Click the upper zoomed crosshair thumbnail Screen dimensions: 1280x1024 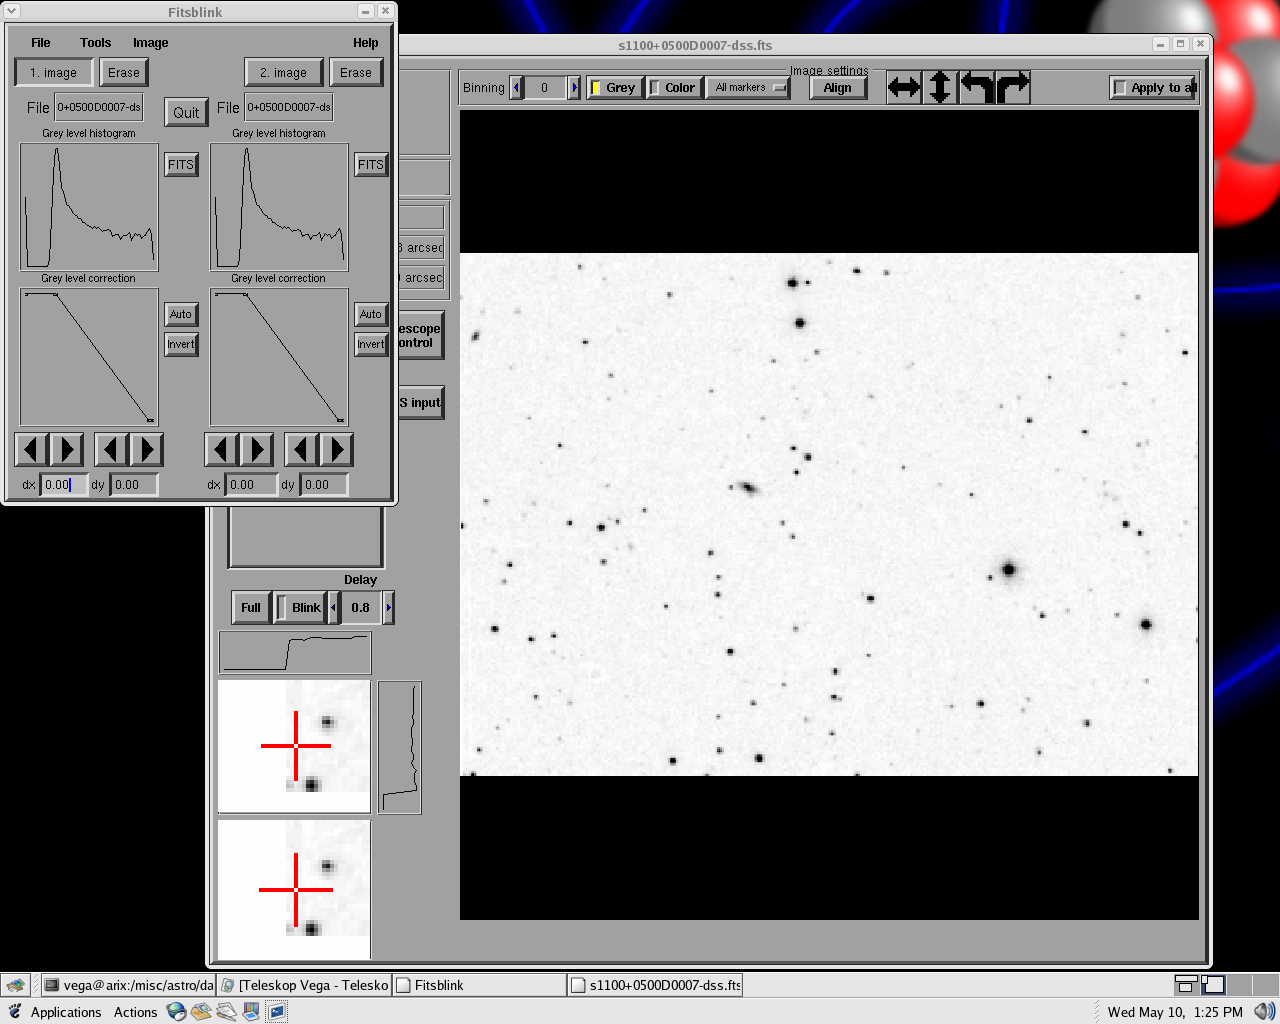(x=294, y=746)
